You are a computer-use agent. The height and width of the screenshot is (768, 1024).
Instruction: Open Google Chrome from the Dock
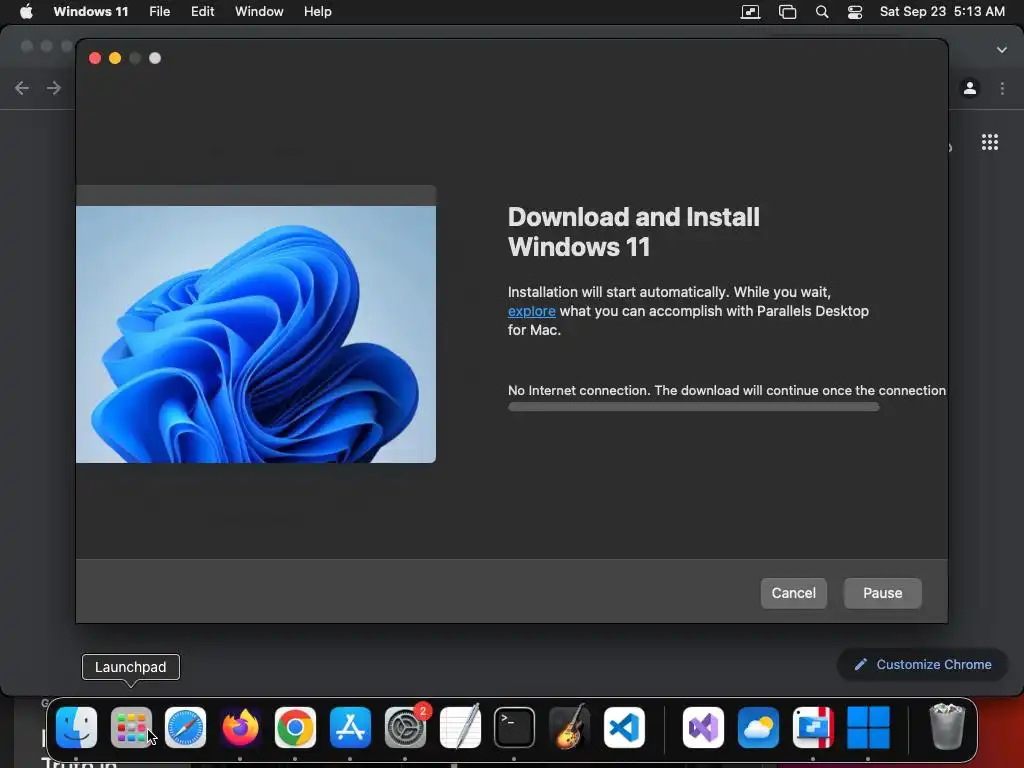point(295,727)
